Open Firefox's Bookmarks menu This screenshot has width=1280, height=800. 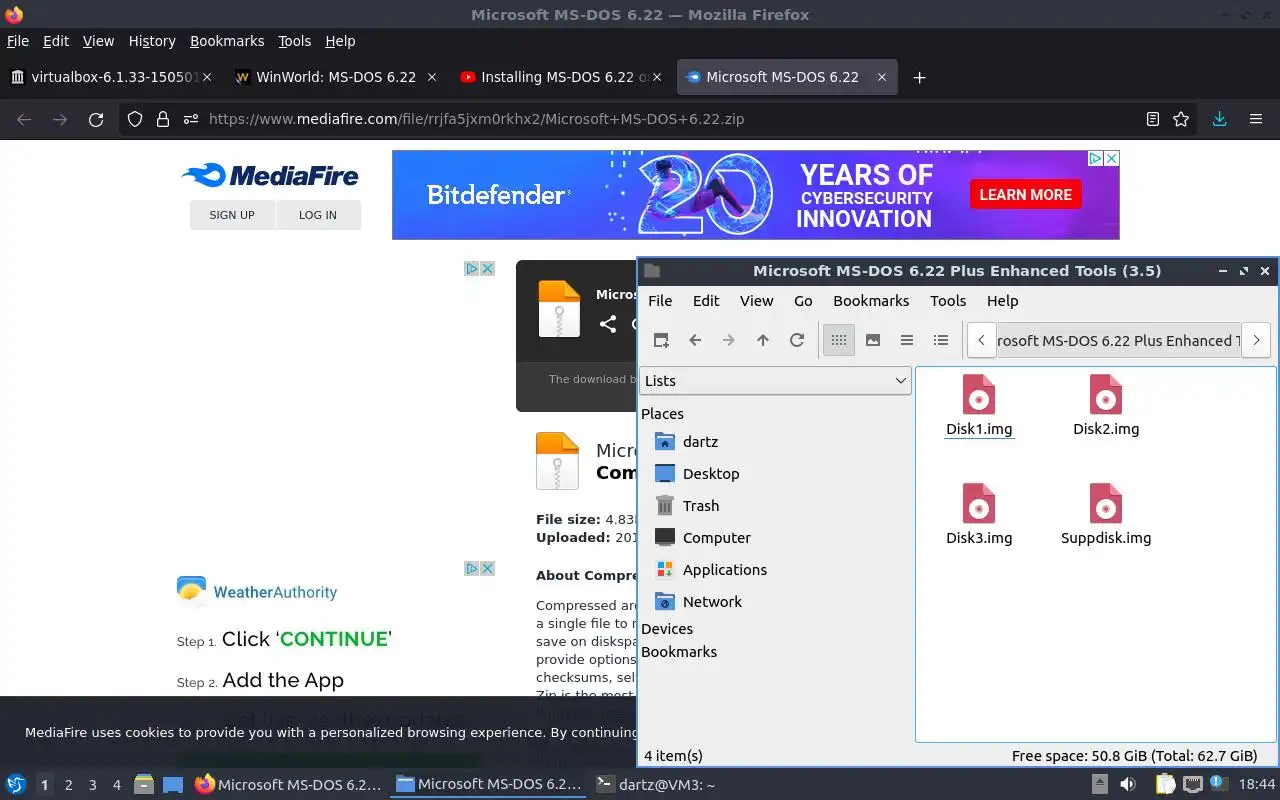[x=227, y=41]
